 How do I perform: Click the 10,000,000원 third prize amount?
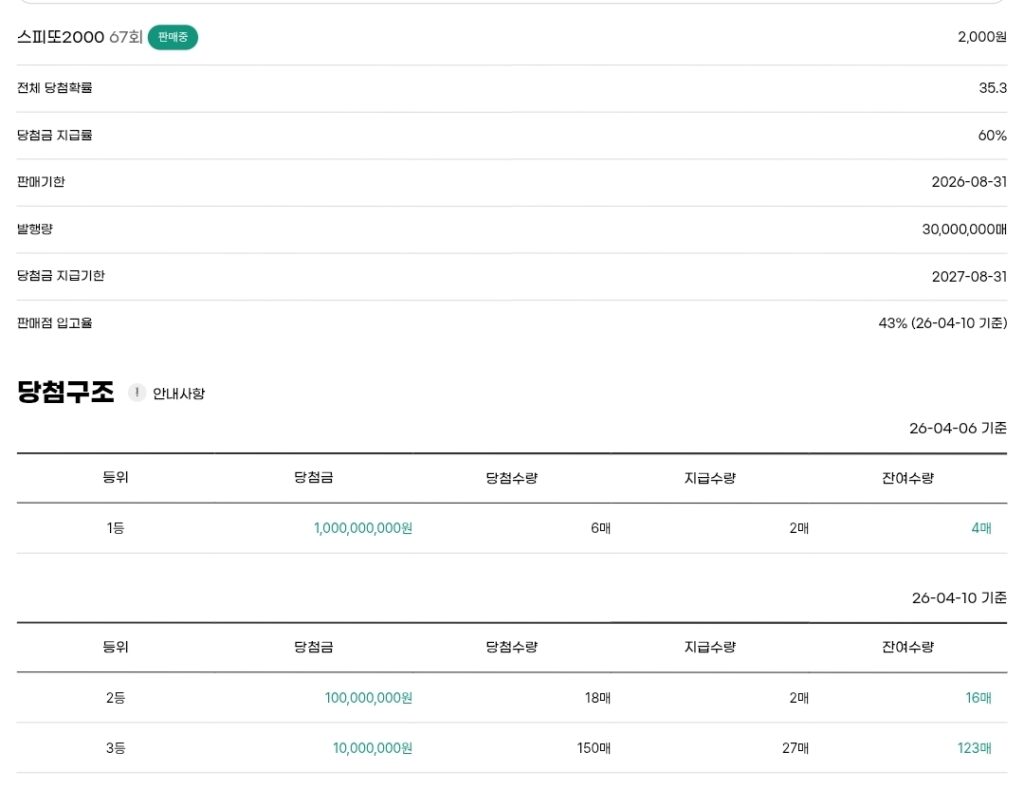372,748
